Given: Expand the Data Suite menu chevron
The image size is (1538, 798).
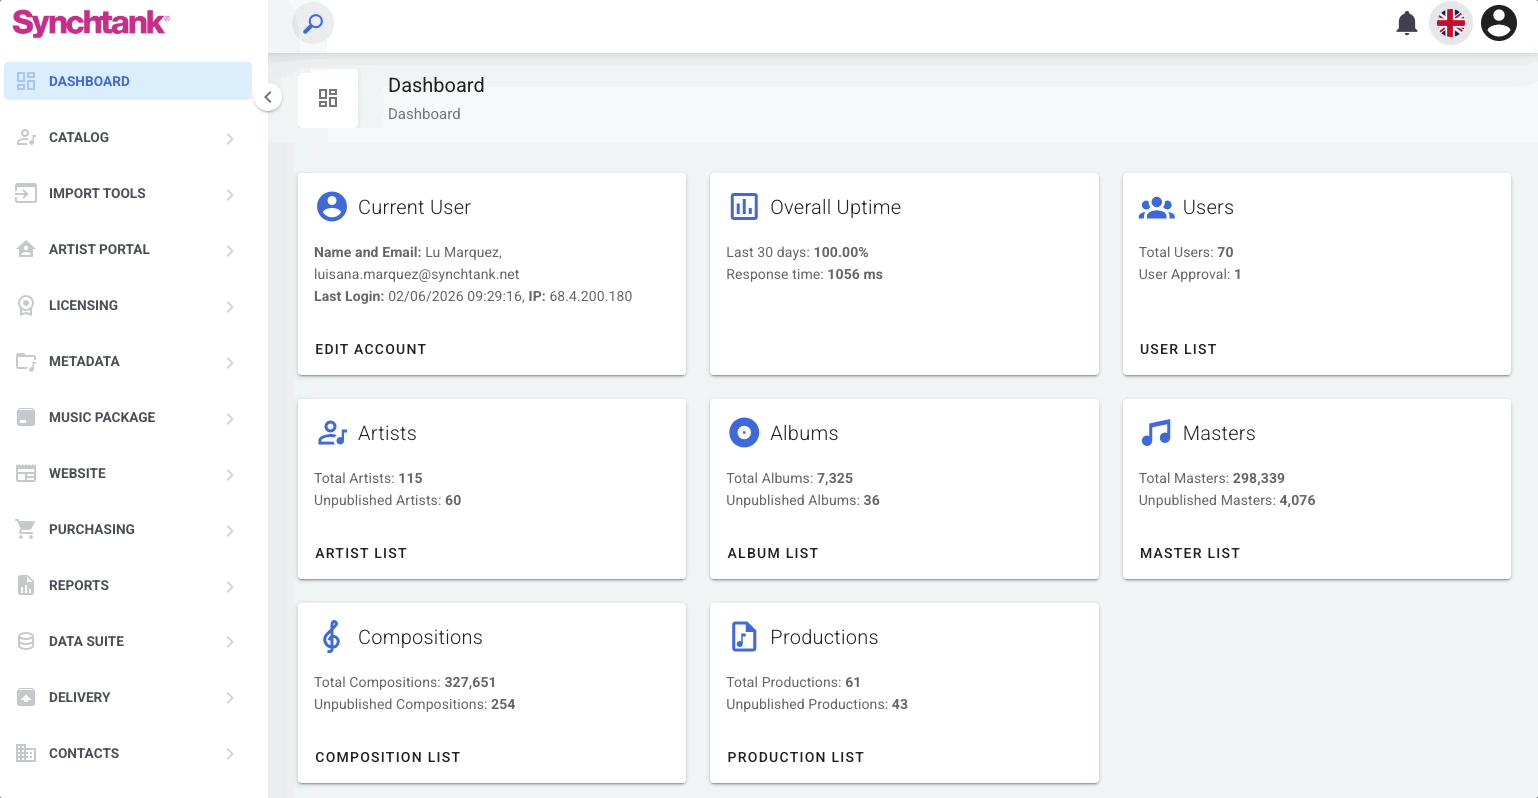Looking at the screenshot, I should (x=230, y=642).
